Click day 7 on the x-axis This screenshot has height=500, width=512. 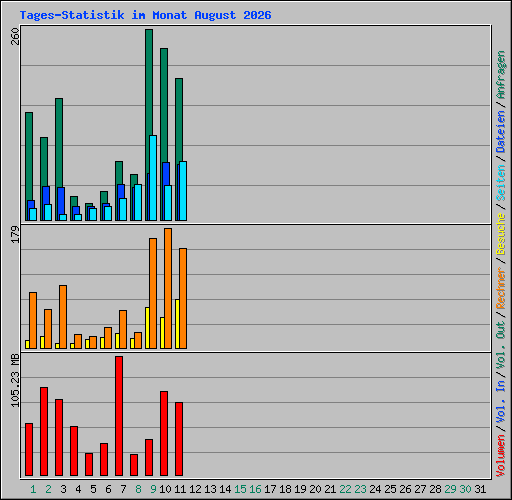(123, 489)
